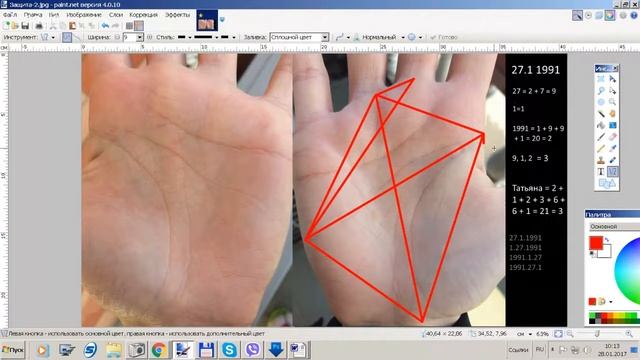The width and height of the screenshot is (640, 360).
Task: Decrease brush width with minus button
Action: pos(117,37)
